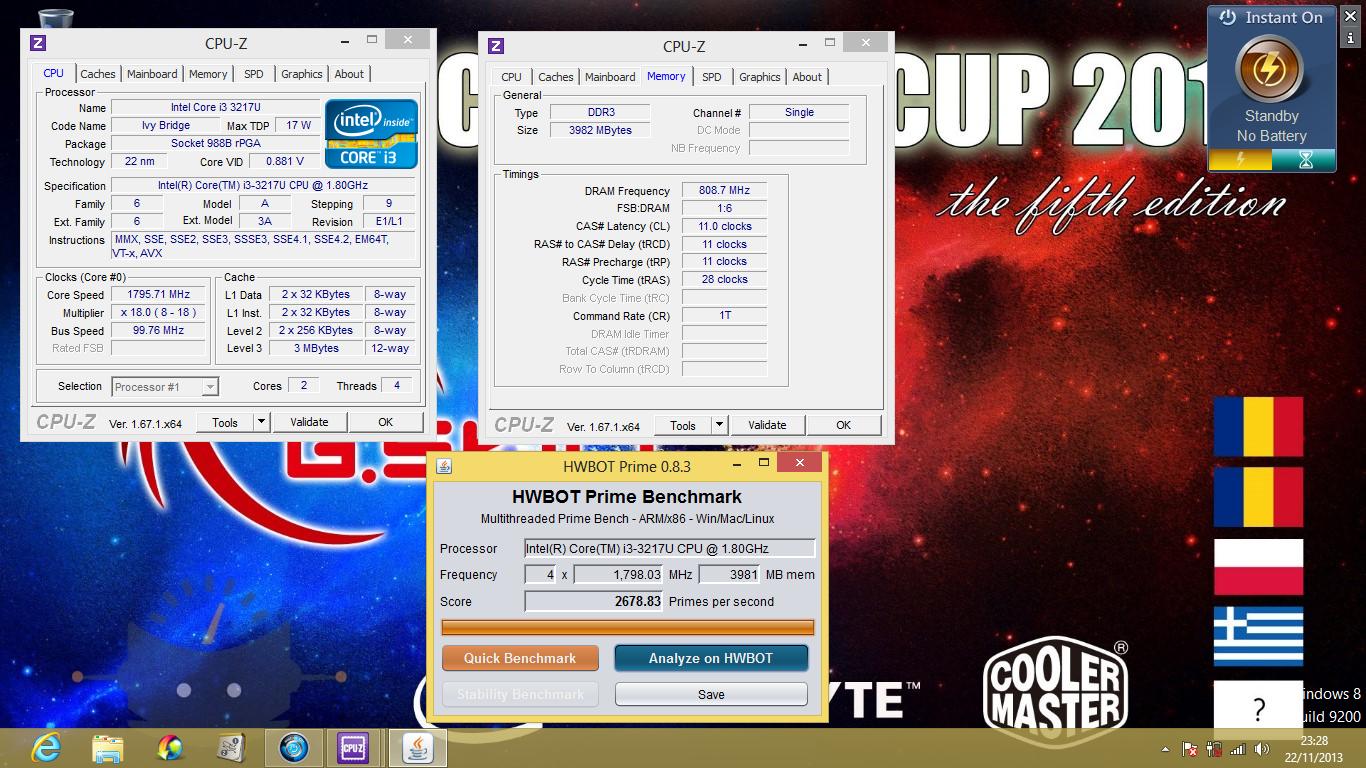This screenshot has width=1366, height=768.
Task: Open Mainboard tab in left CPU-Z window
Action: point(152,74)
